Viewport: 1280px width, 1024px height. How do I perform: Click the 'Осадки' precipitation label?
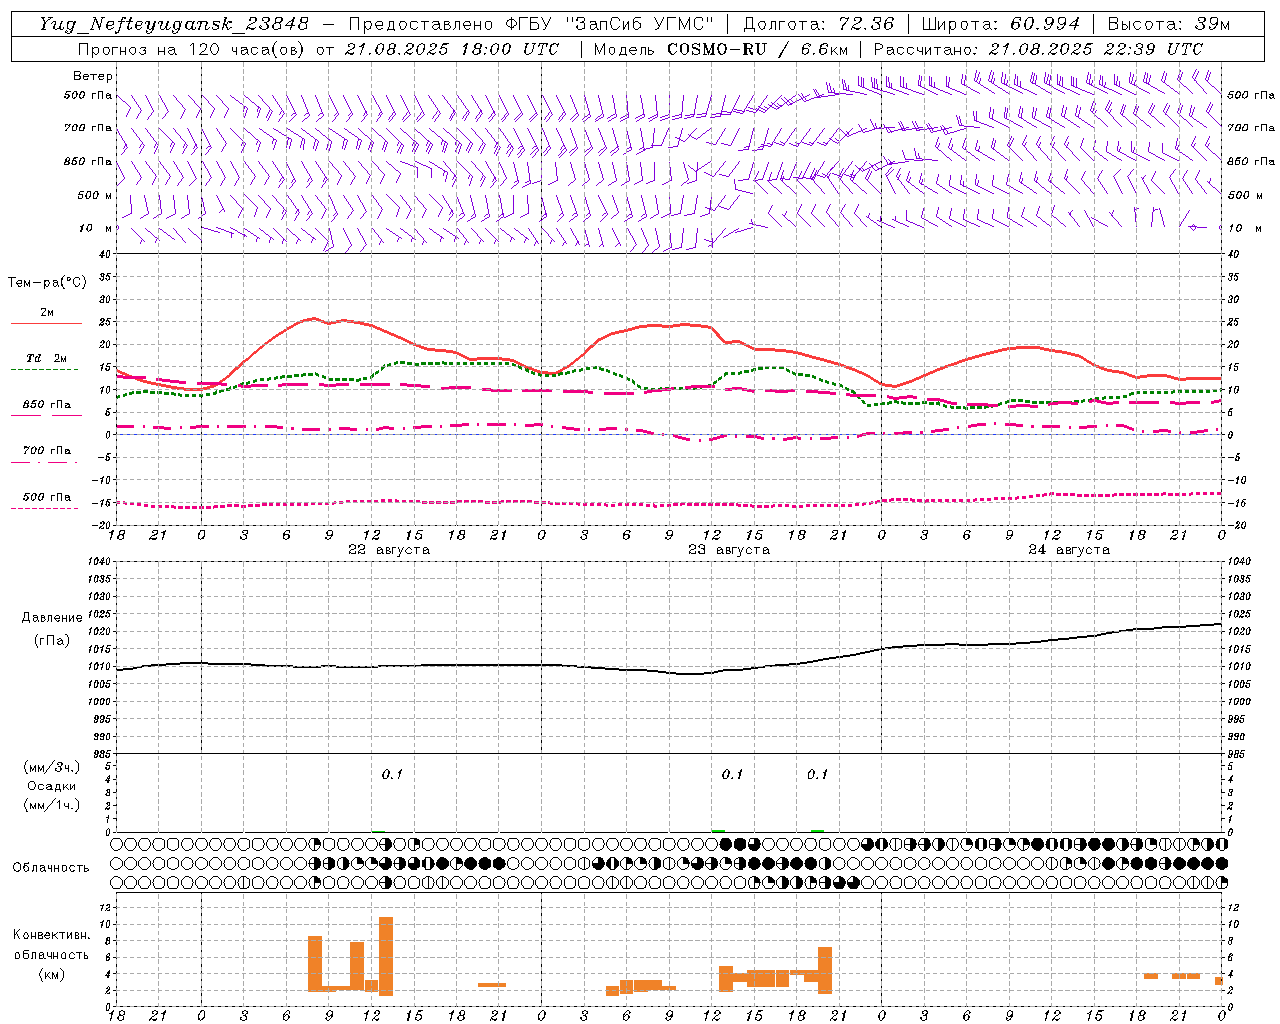(52, 786)
